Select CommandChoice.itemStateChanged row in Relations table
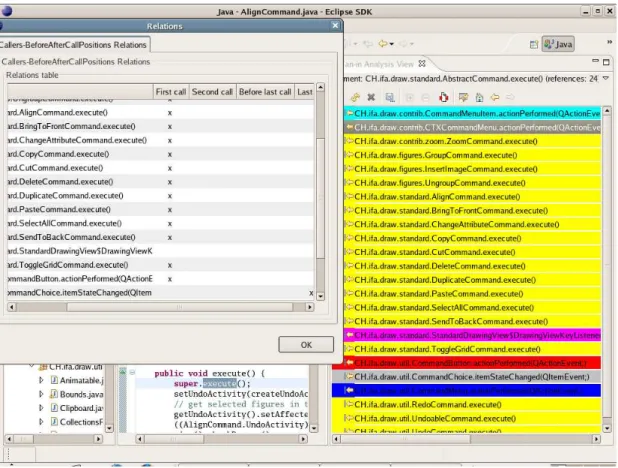The width and height of the screenshot is (618, 468). point(161,293)
